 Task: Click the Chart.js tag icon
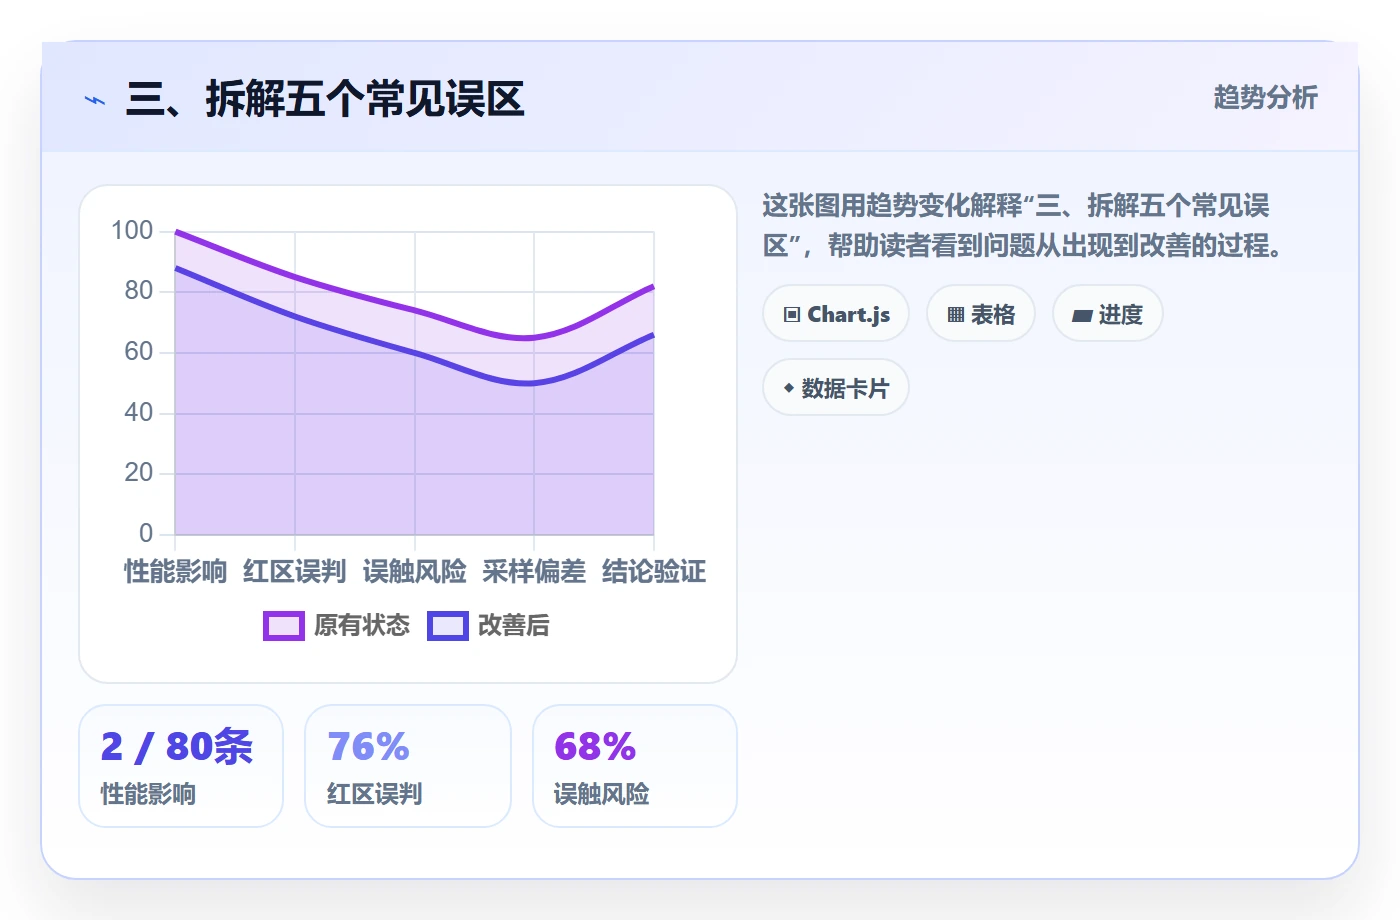[x=792, y=315]
